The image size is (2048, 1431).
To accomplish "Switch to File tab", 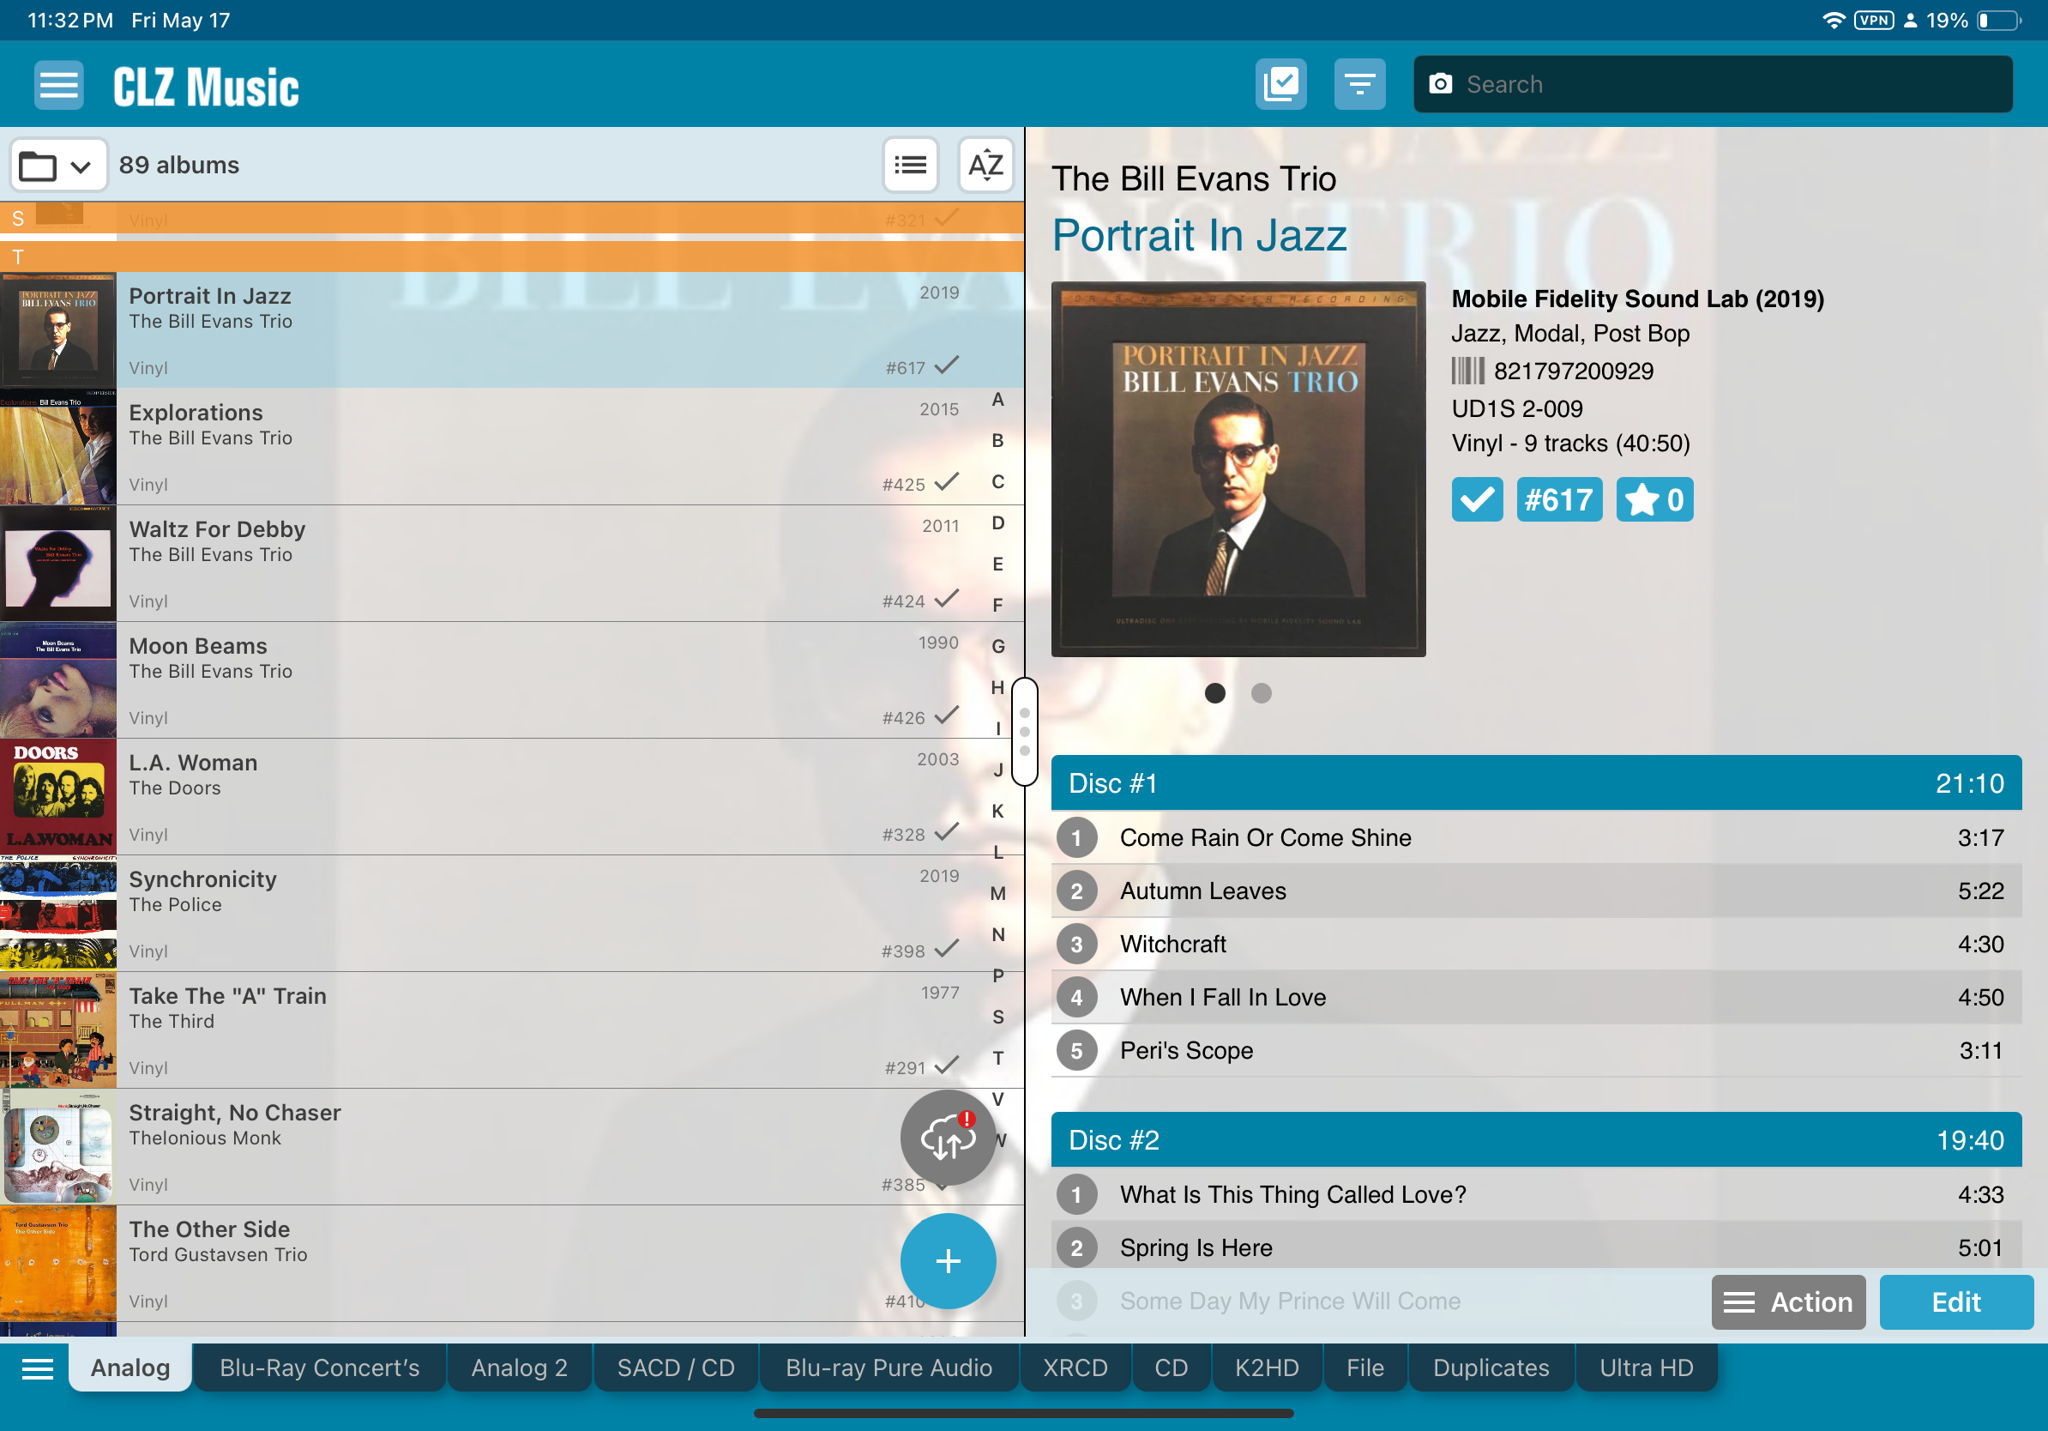I will [1365, 1368].
